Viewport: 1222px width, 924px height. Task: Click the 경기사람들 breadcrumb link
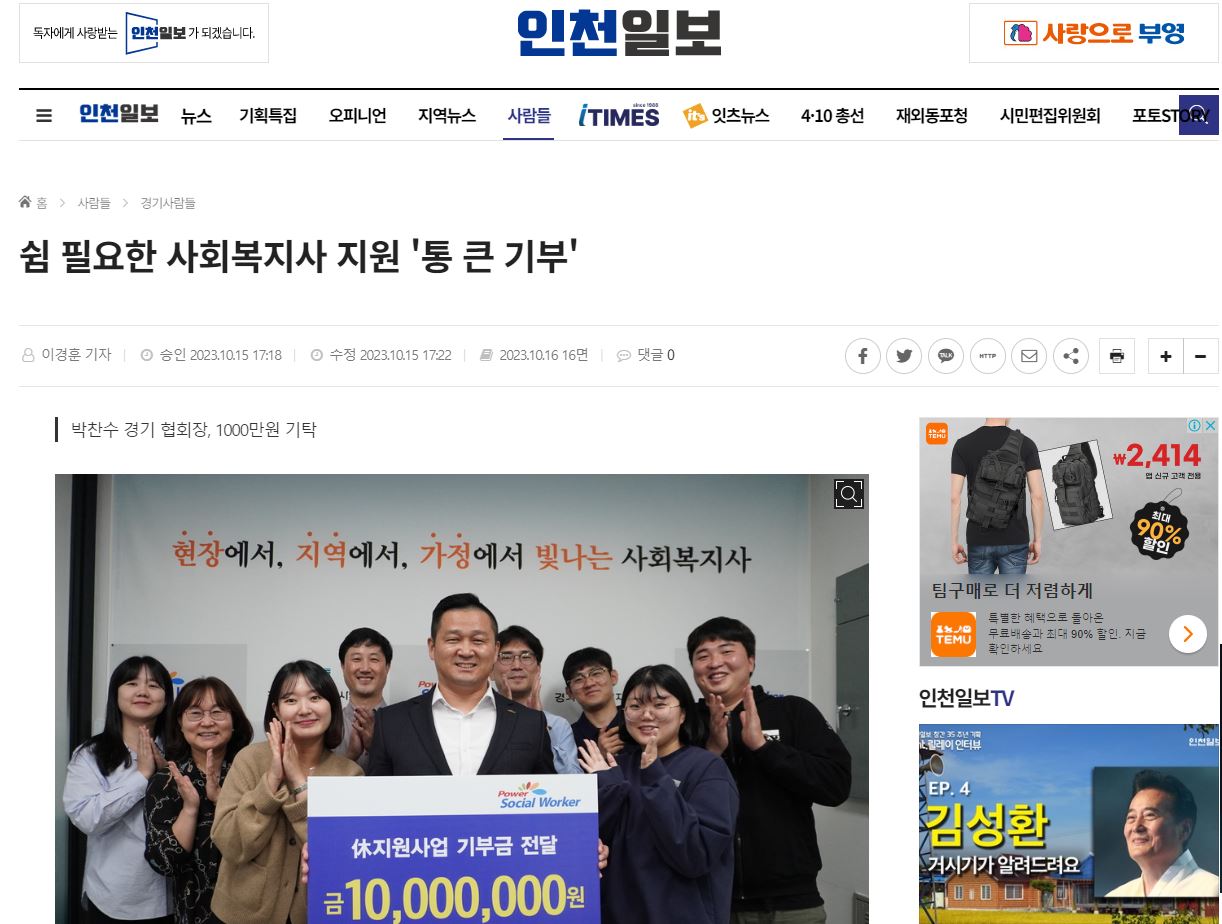point(167,203)
